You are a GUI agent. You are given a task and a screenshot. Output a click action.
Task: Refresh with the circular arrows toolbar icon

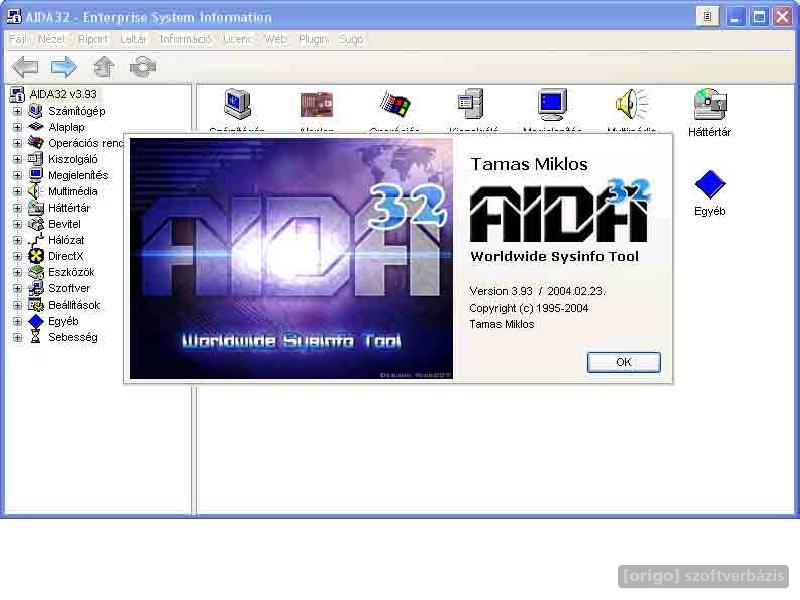click(143, 67)
